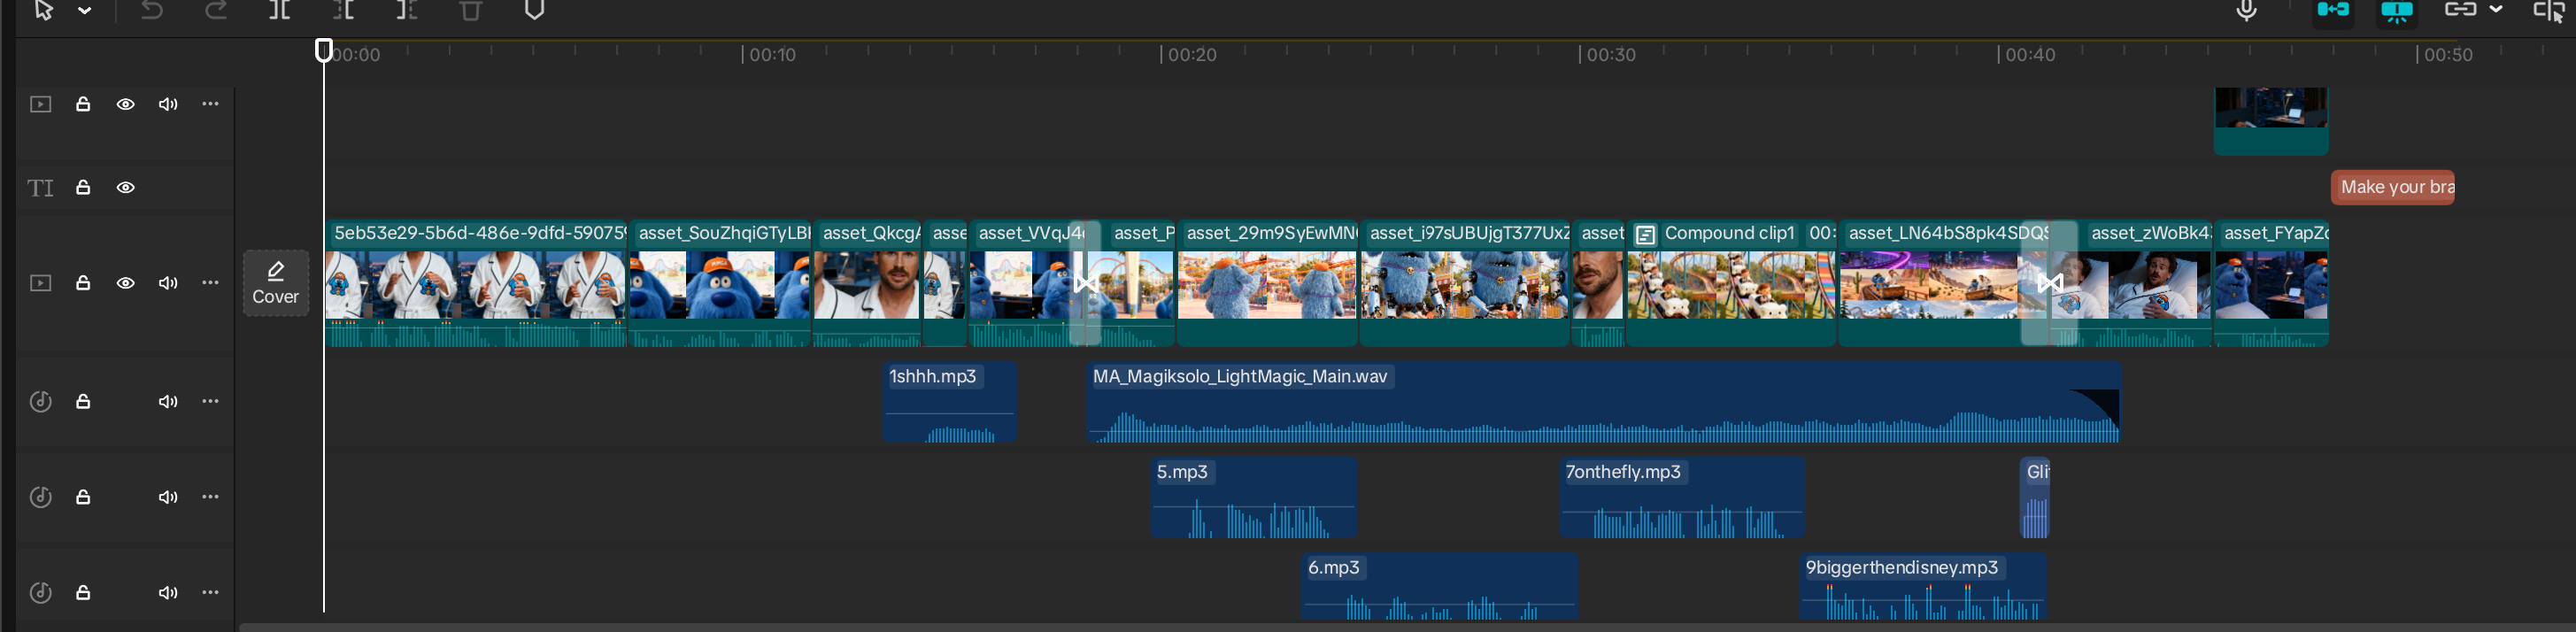
Task: Click audio icon of 5.mp3 track
Action: [x=40, y=497]
